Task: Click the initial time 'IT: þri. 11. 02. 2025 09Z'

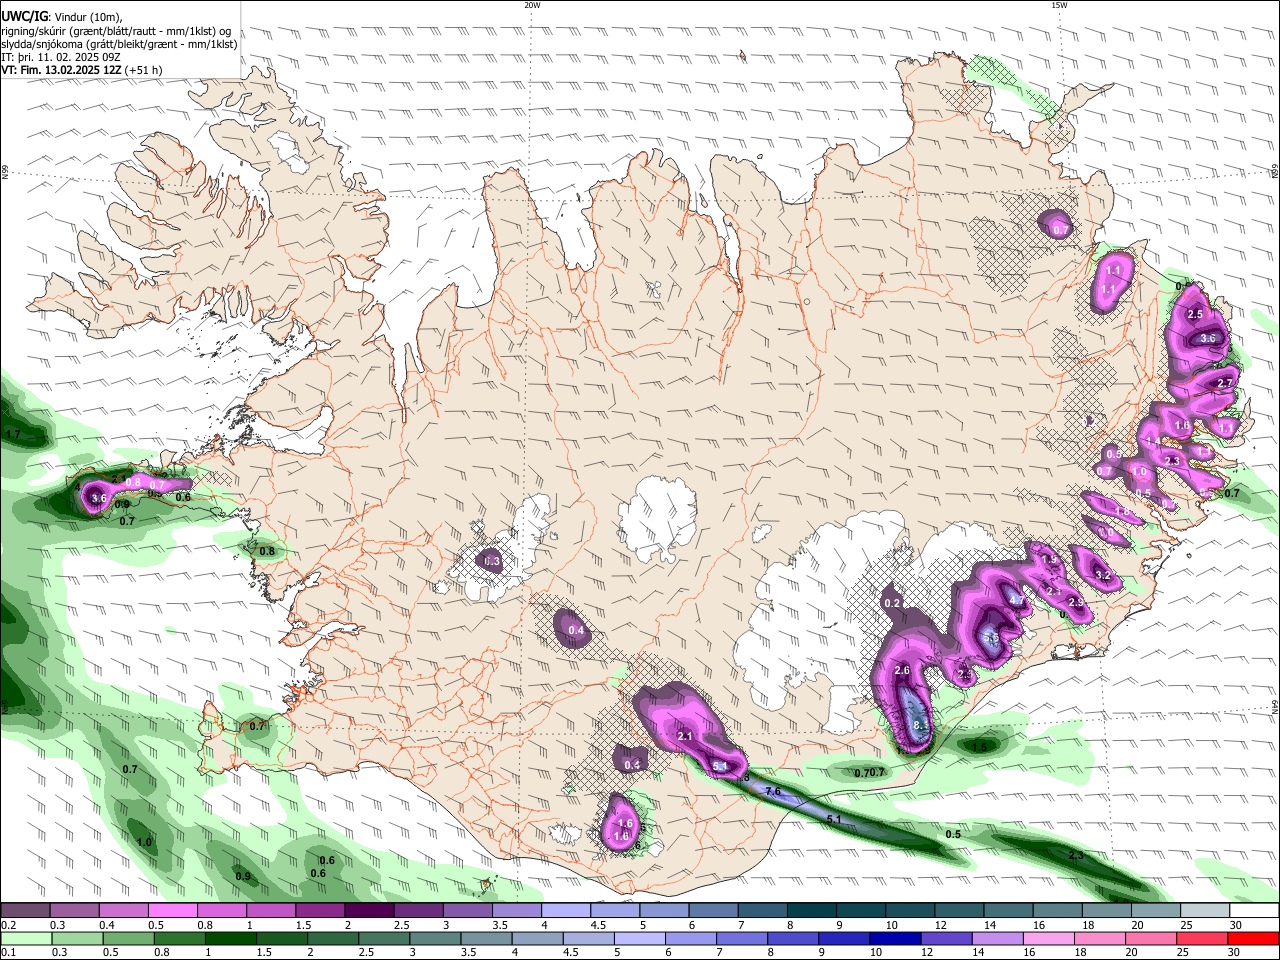Action: point(62,57)
